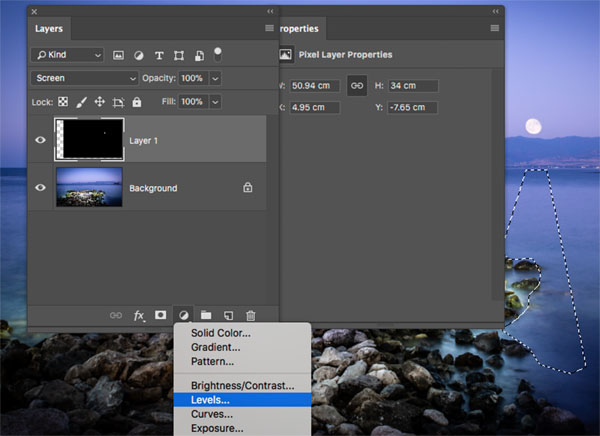This screenshot has height=436, width=600.
Task: Click the height H input field
Action: 412,87
